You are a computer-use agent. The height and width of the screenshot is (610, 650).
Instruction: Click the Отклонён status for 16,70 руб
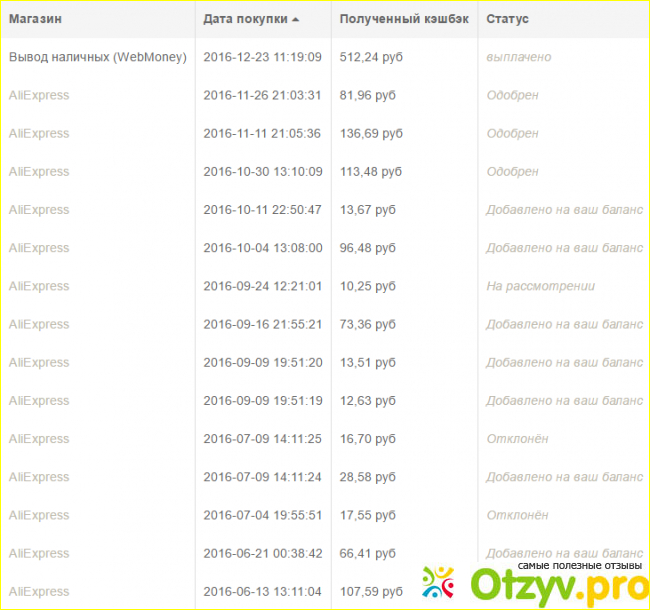[517, 439]
